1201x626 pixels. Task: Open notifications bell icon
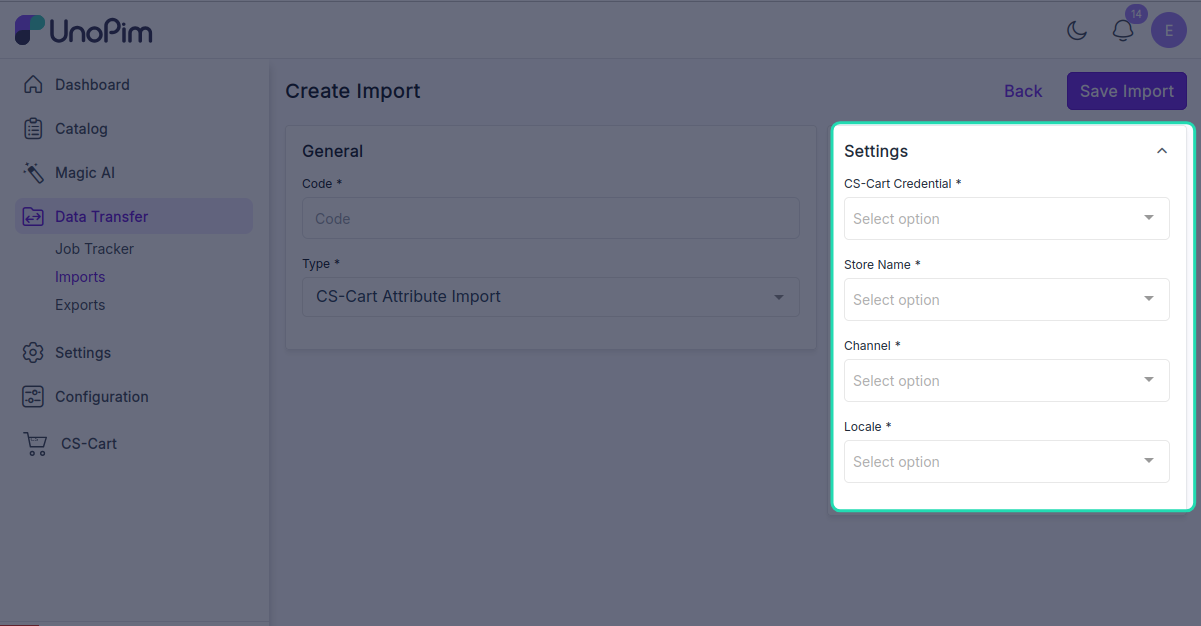(x=1123, y=31)
